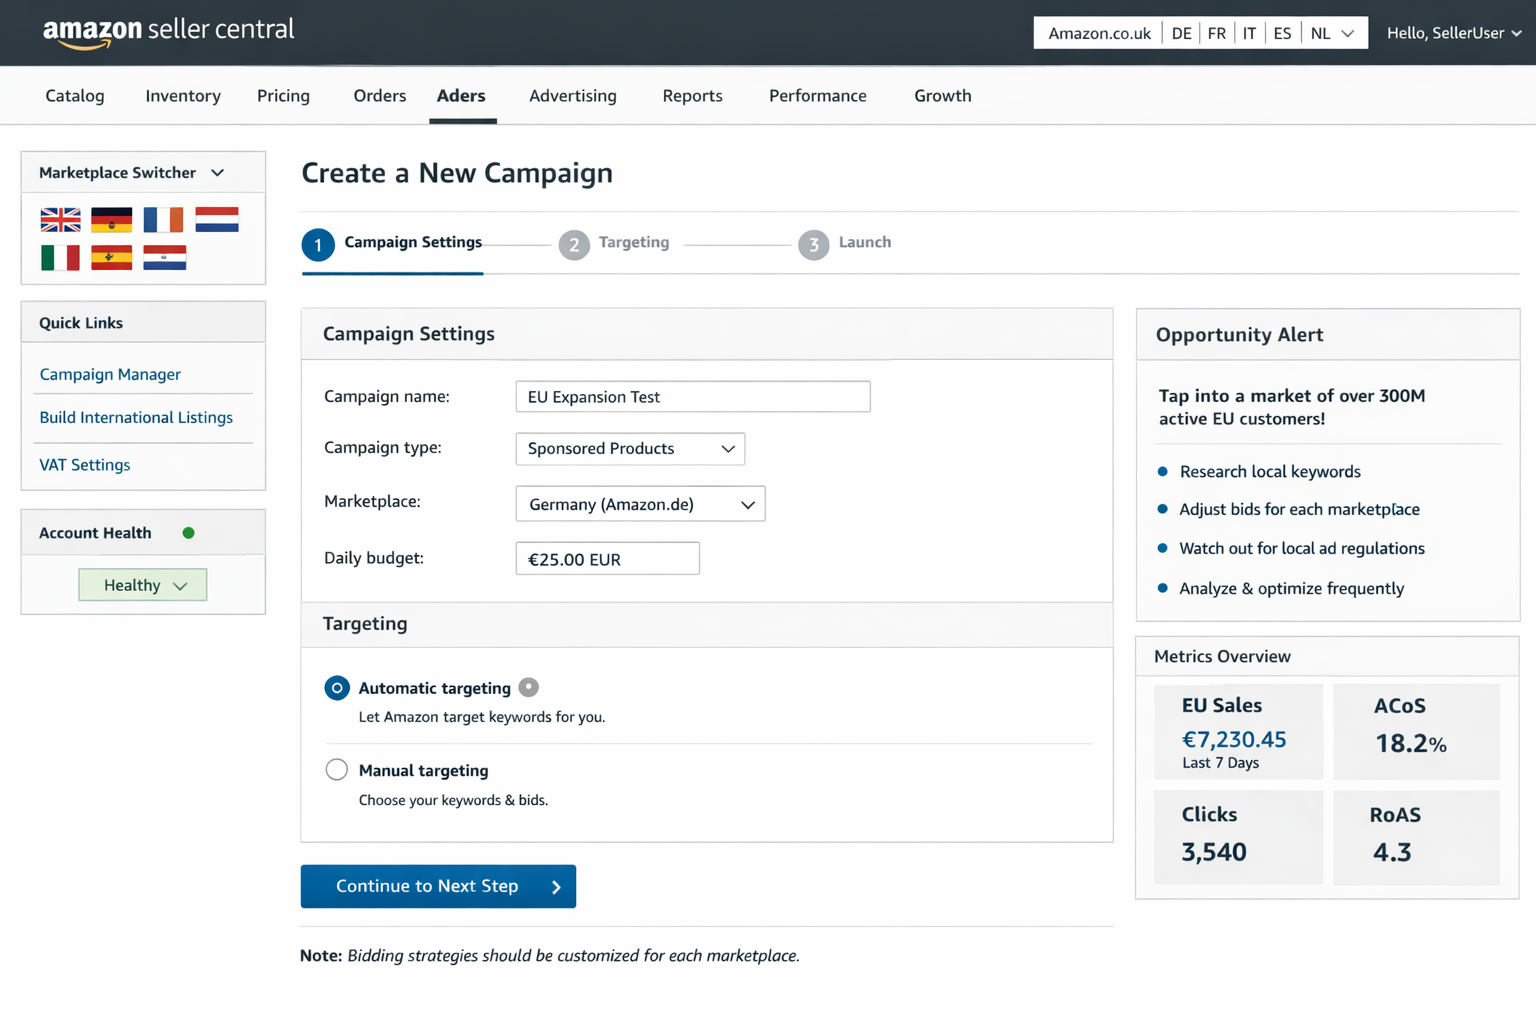Screen dimensions: 1536x1024
Task: Open the Performance menu
Action: pos(818,96)
